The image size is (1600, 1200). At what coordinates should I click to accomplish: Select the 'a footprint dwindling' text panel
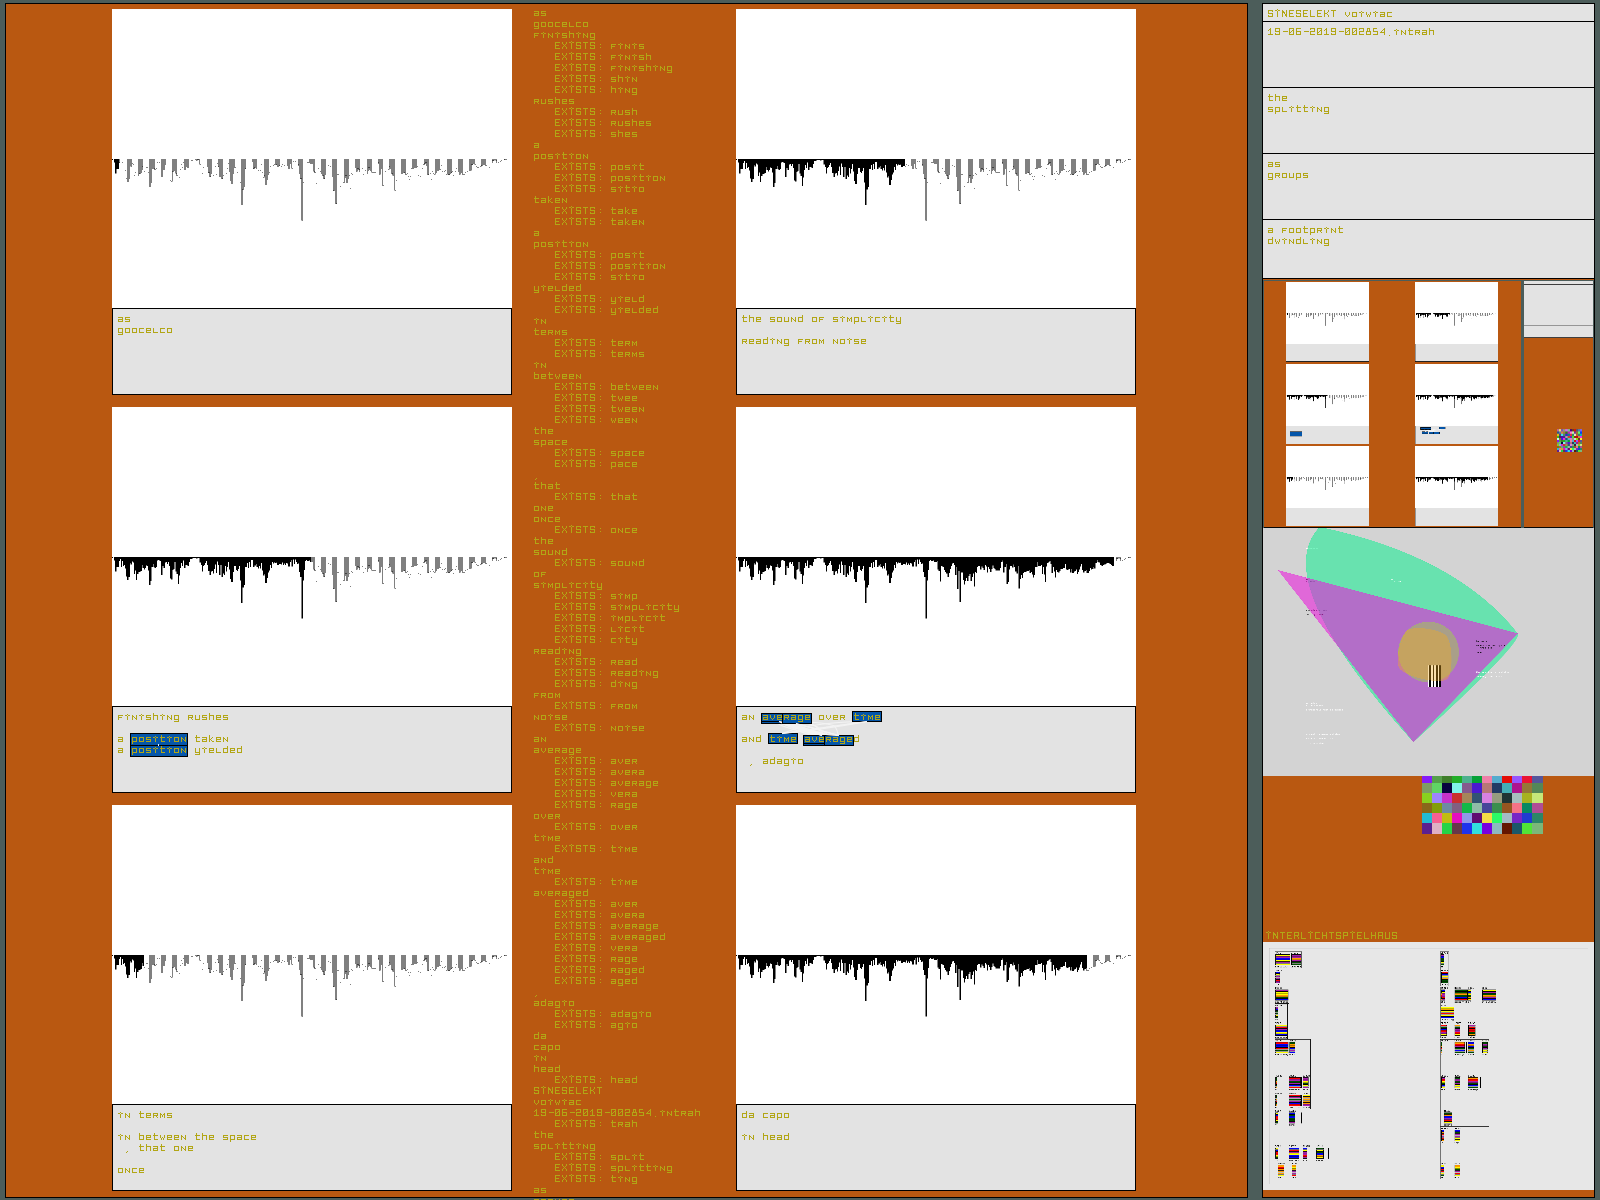tap(1427, 249)
